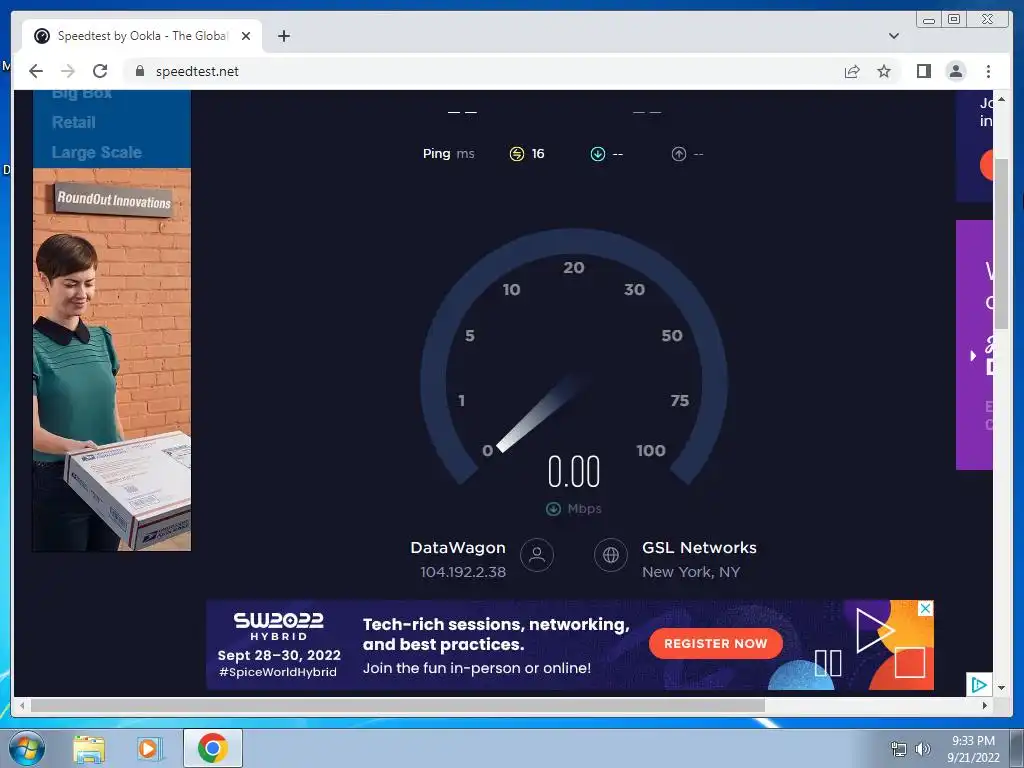The height and width of the screenshot is (768, 1024).
Task: Click the network tray icon
Action: pyautogui.click(x=899, y=749)
